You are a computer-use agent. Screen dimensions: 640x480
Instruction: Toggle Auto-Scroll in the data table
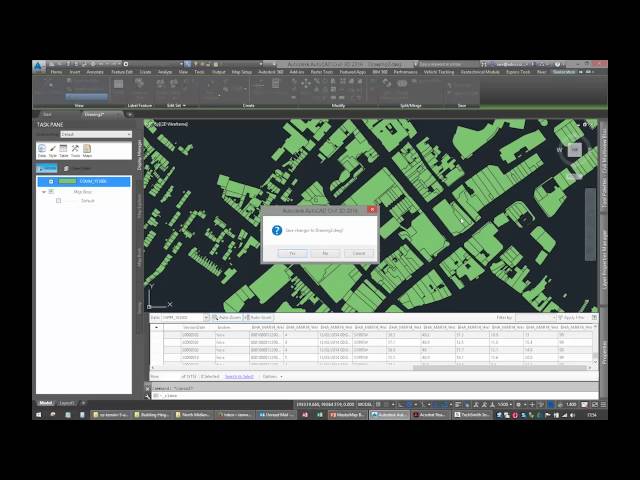pyautogui.click(x=258, y=317)
